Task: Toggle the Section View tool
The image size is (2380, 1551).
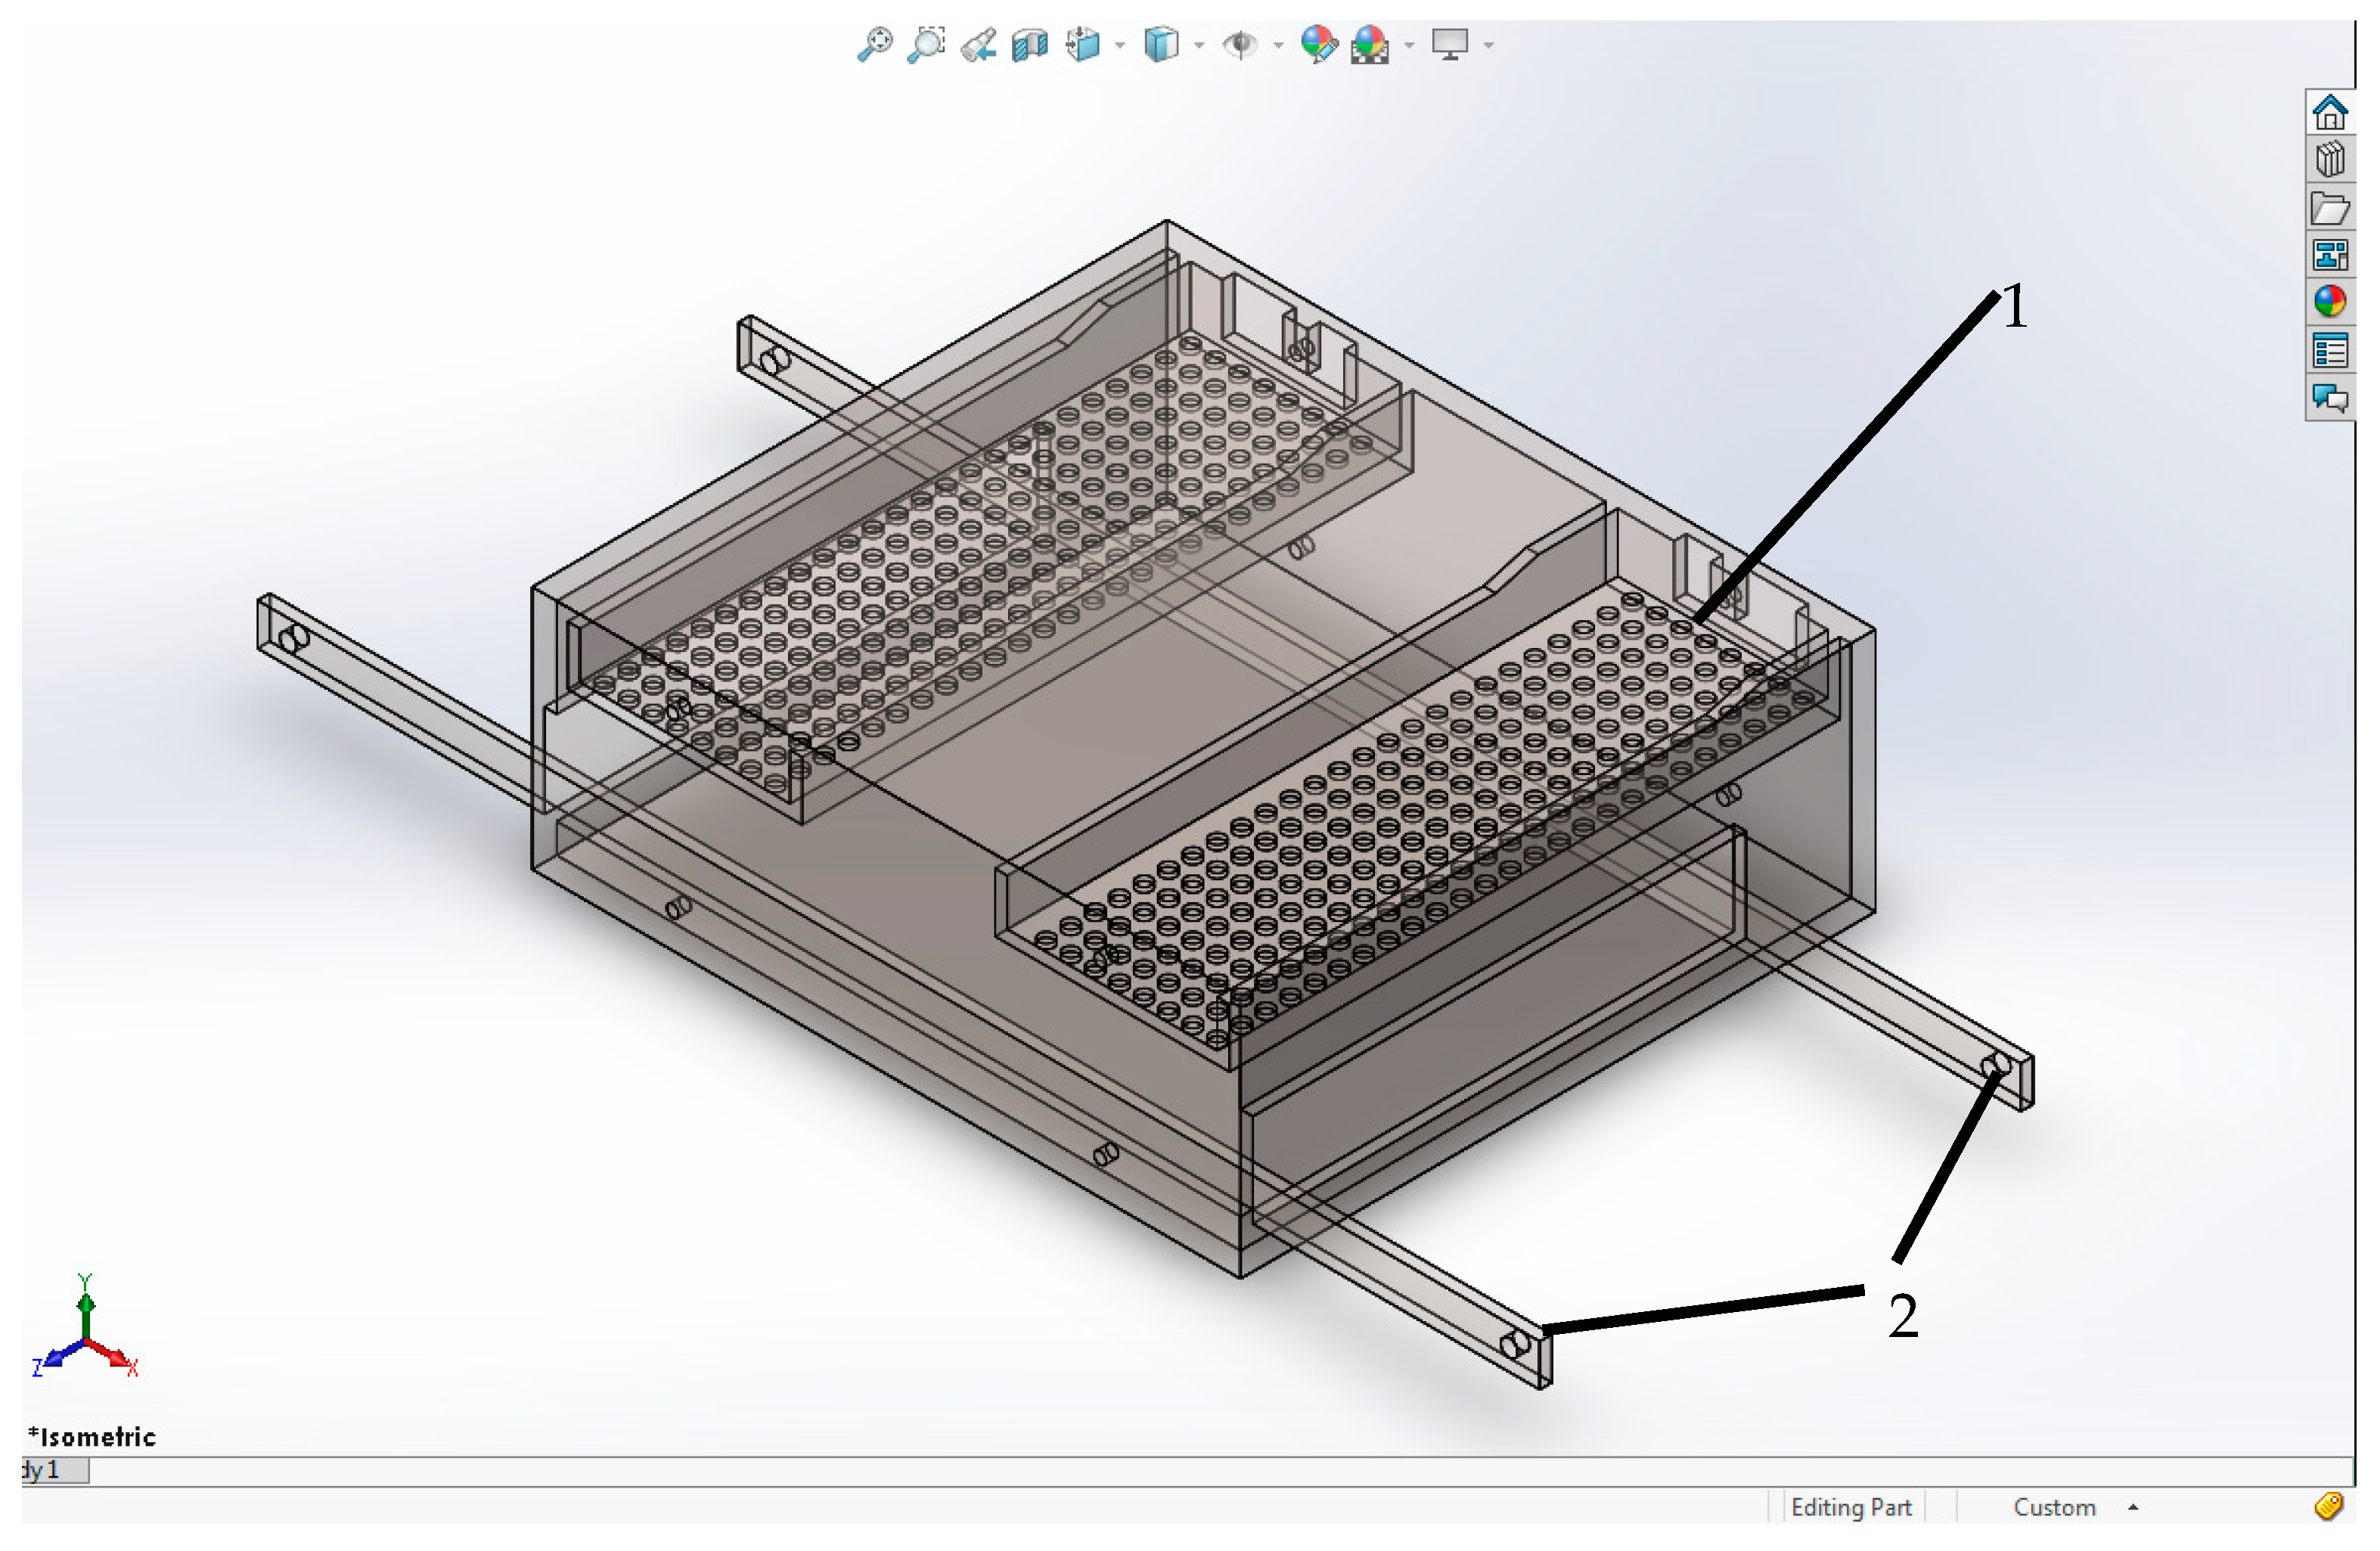Action: [1029, 45]
